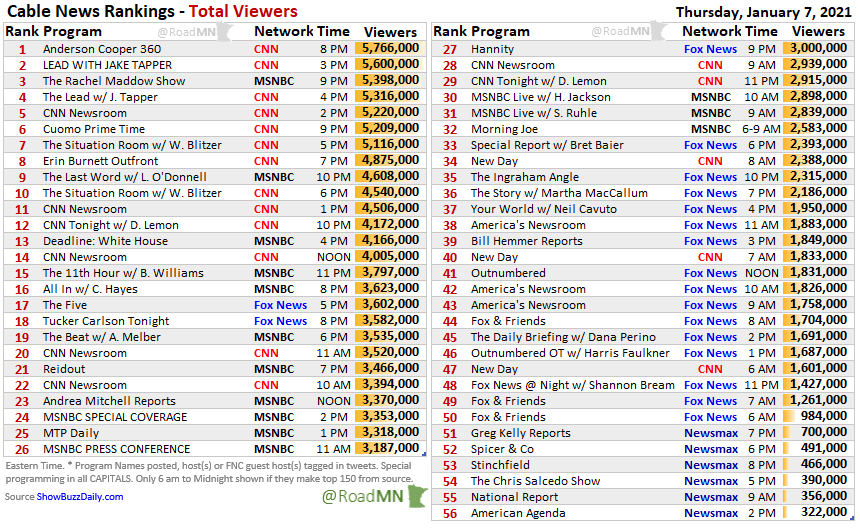Click the 1,950,000 viewers value
Viewport: 860px width, 528px height.
point(818,208)
